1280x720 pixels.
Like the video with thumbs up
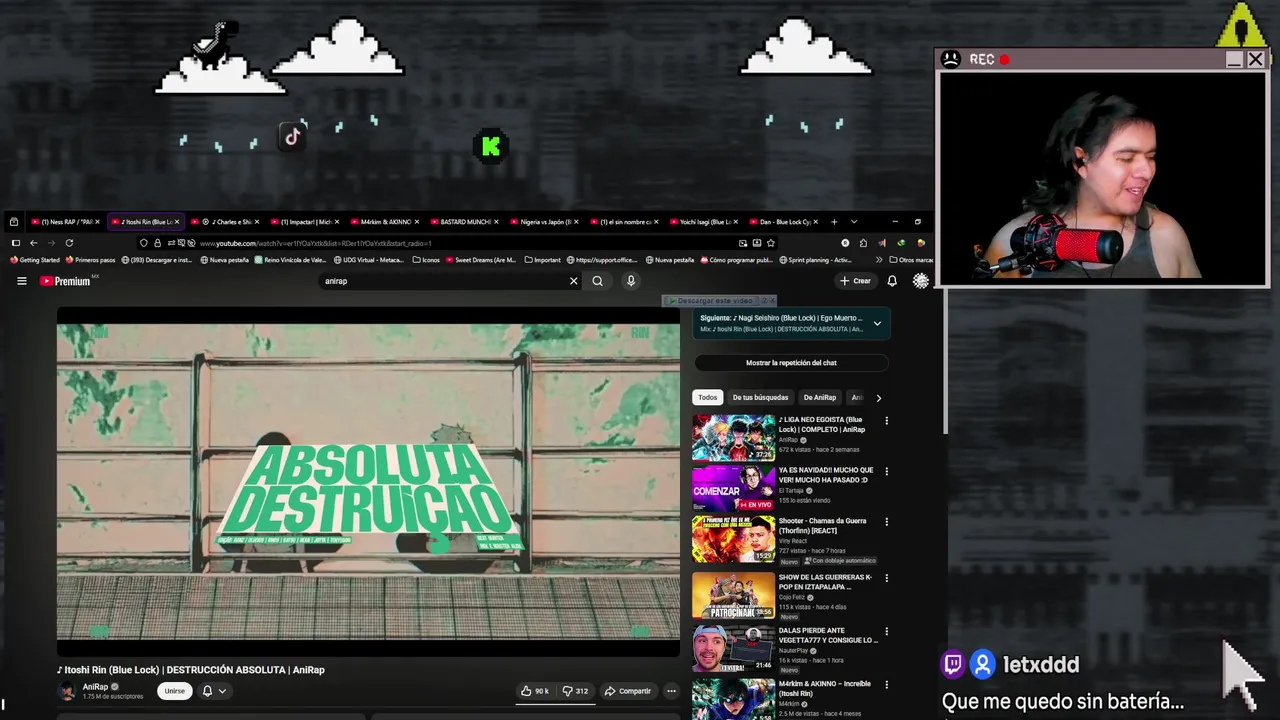point(535,691)
